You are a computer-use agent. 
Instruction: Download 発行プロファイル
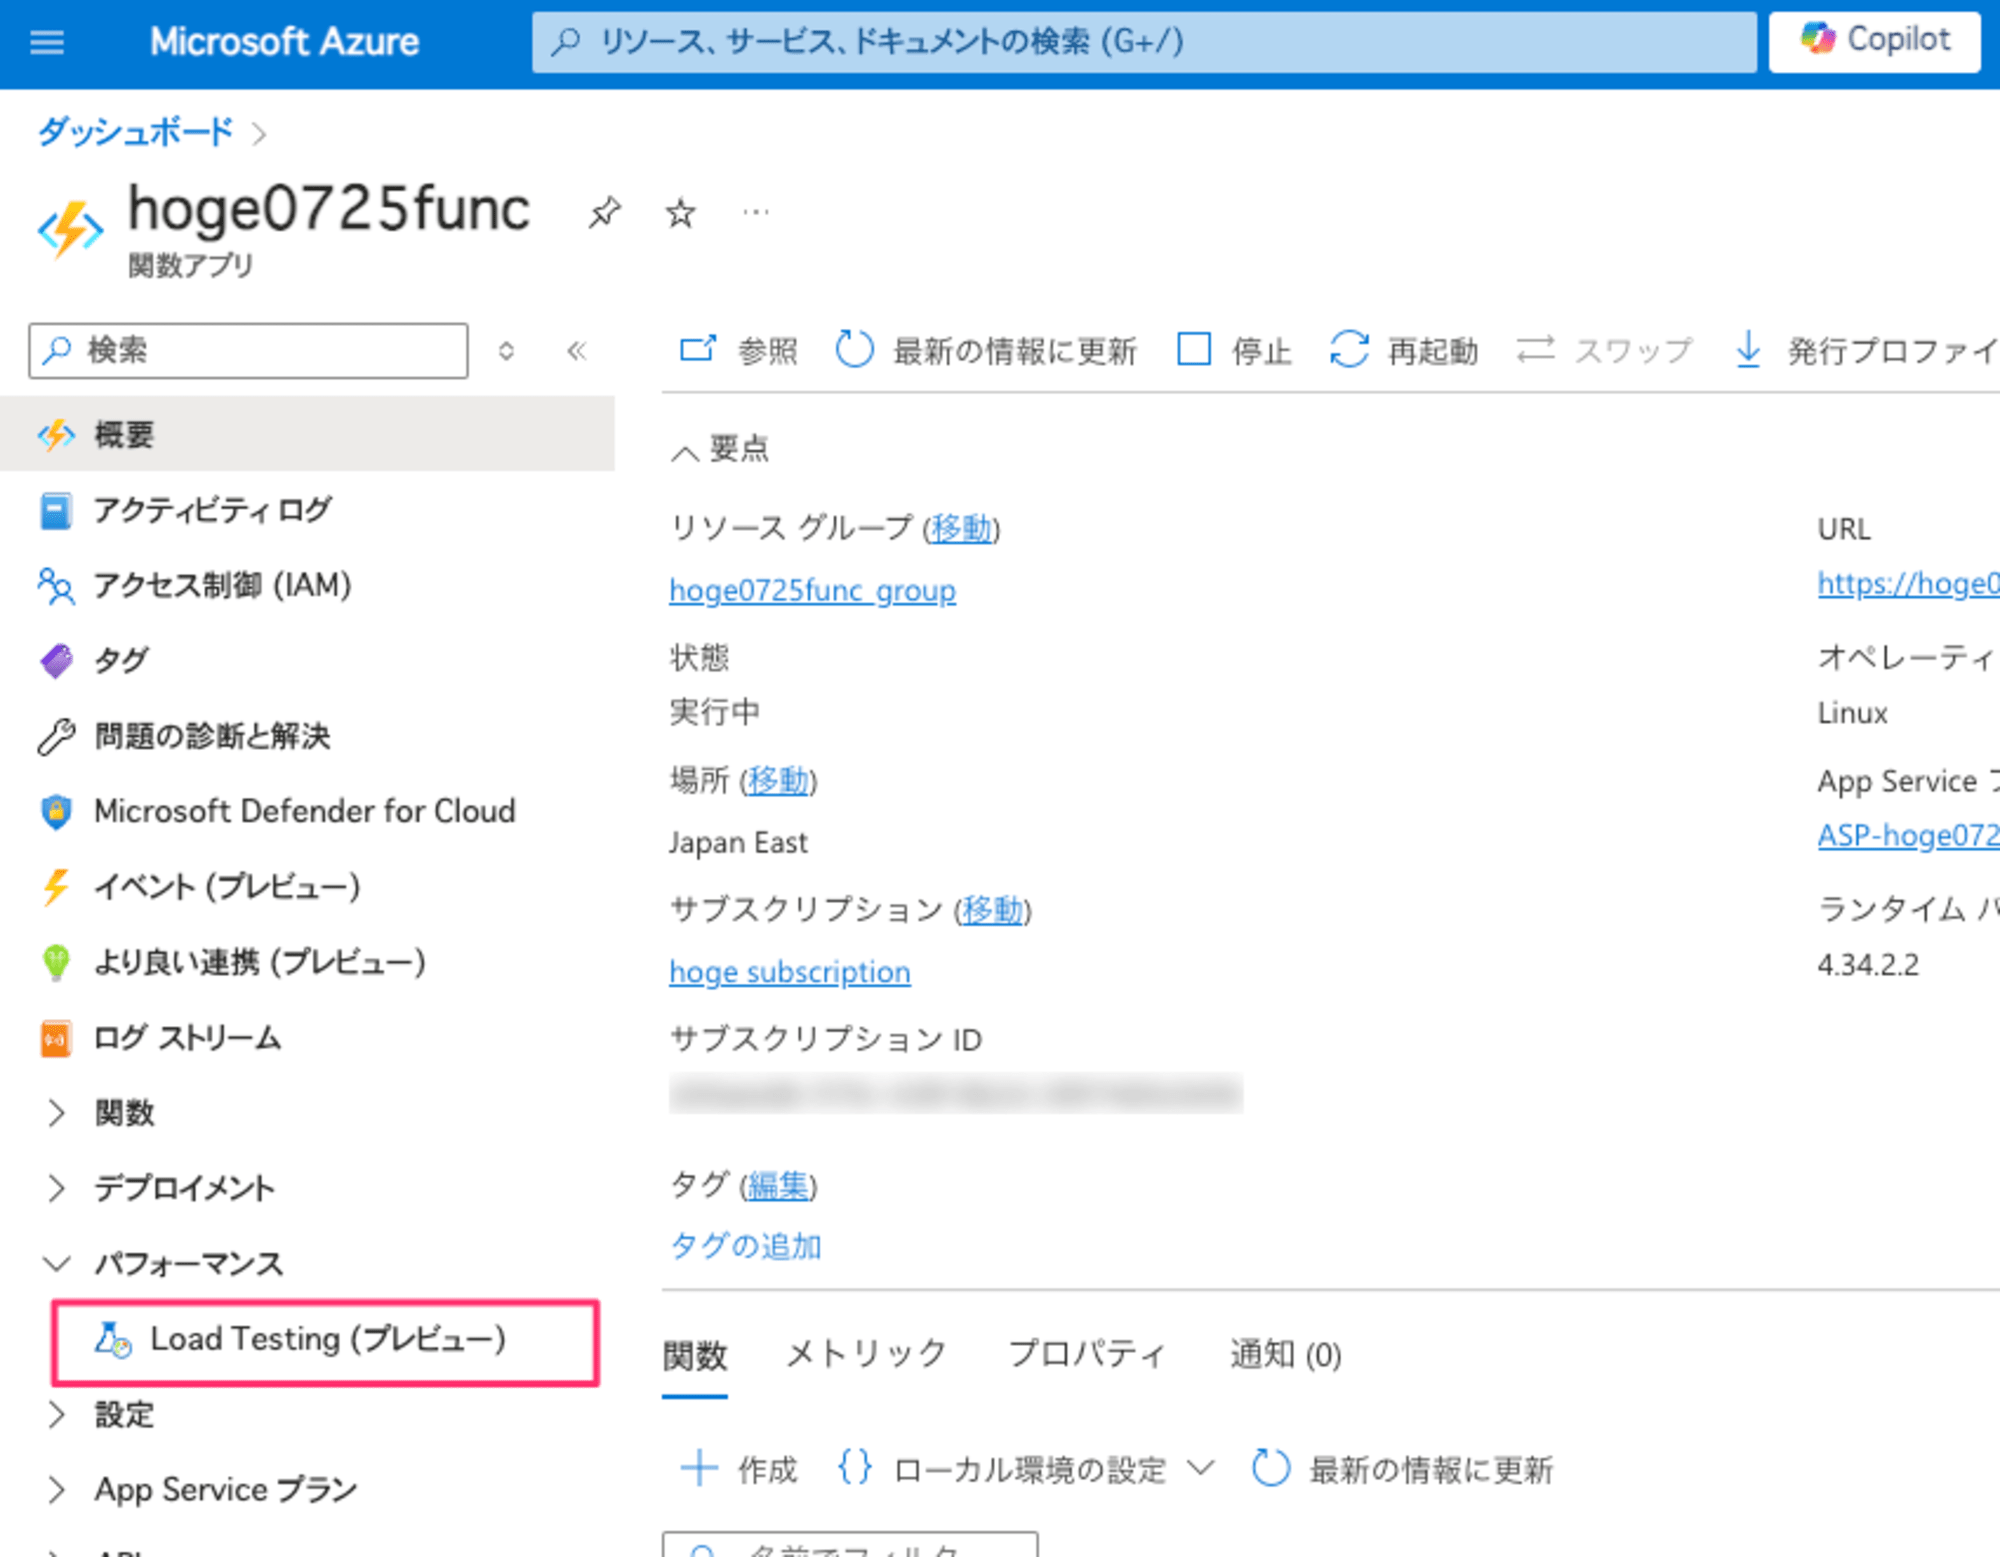[x=1866, y=351]
